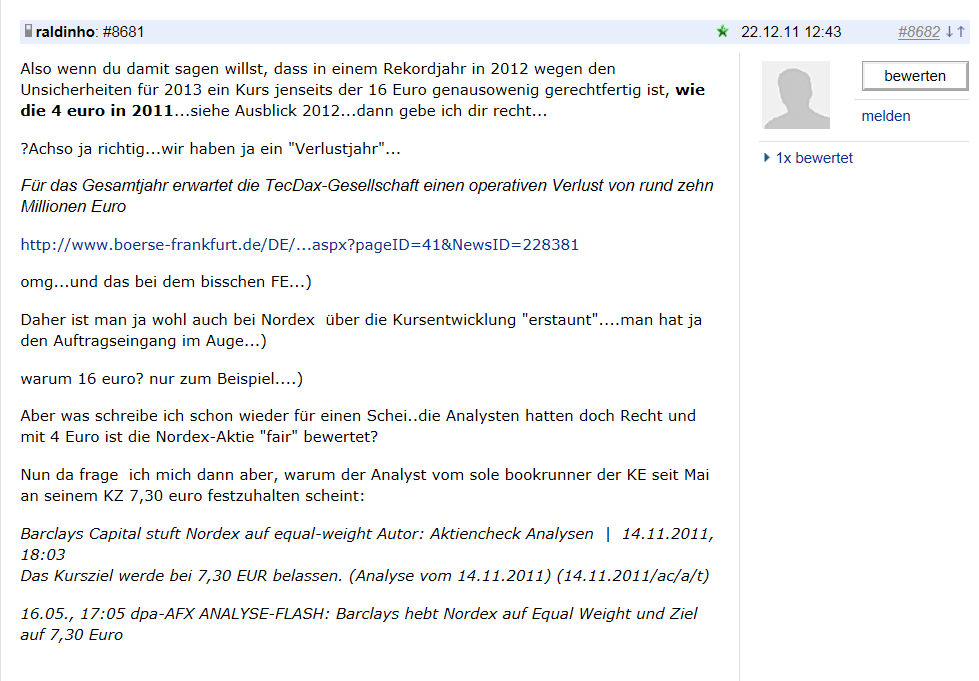
Task: Click the up arrow to jump to previous post
Action: point(961,31)
